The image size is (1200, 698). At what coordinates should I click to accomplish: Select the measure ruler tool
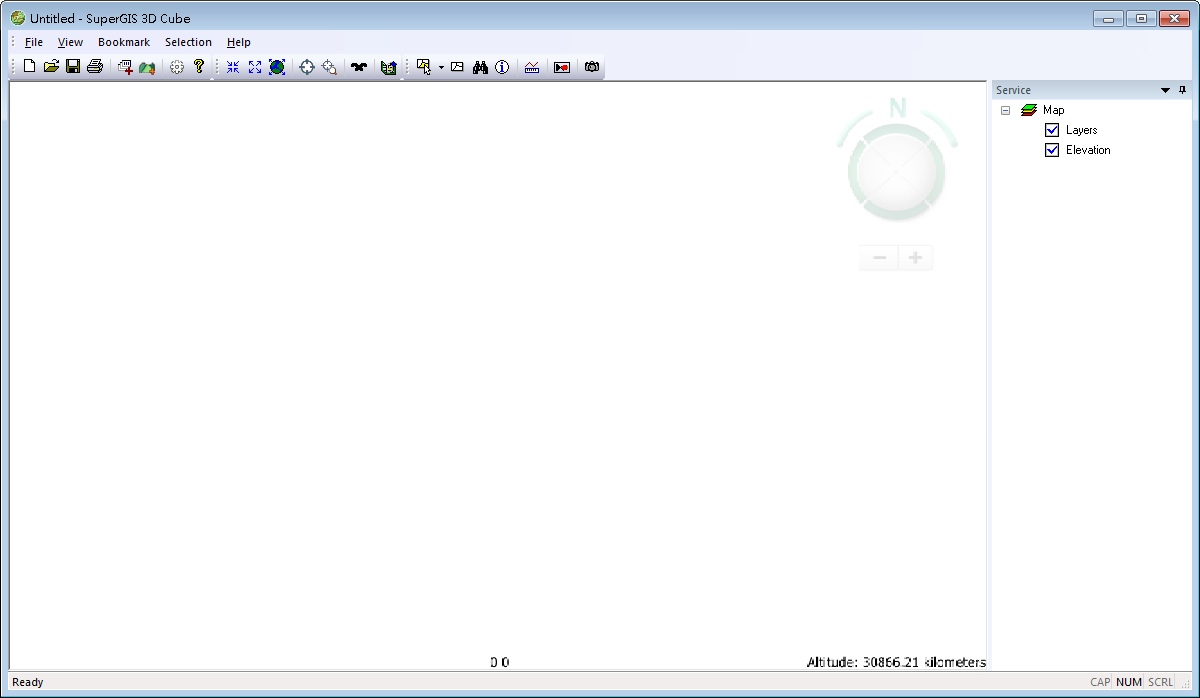click(x=532, y=67)
